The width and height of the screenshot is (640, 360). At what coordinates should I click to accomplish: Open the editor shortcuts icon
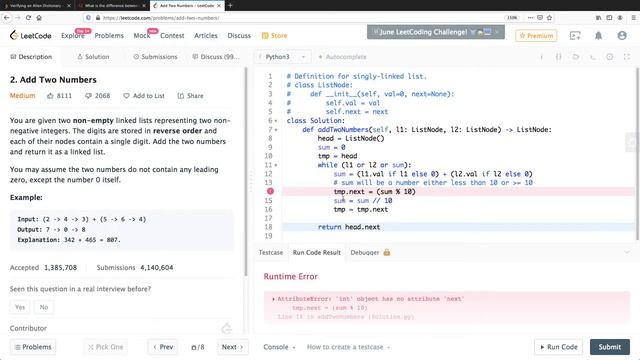tap(593, 57)
